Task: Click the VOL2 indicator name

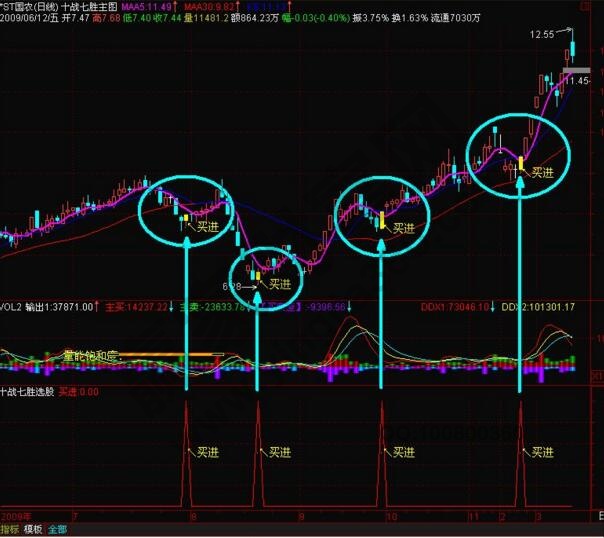Action: (12, 307)
